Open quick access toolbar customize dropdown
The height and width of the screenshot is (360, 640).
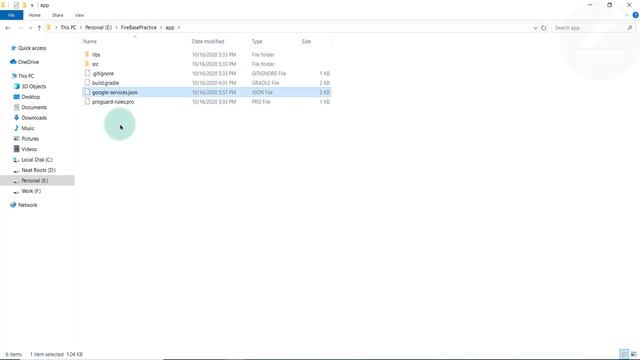coord(32,5)
